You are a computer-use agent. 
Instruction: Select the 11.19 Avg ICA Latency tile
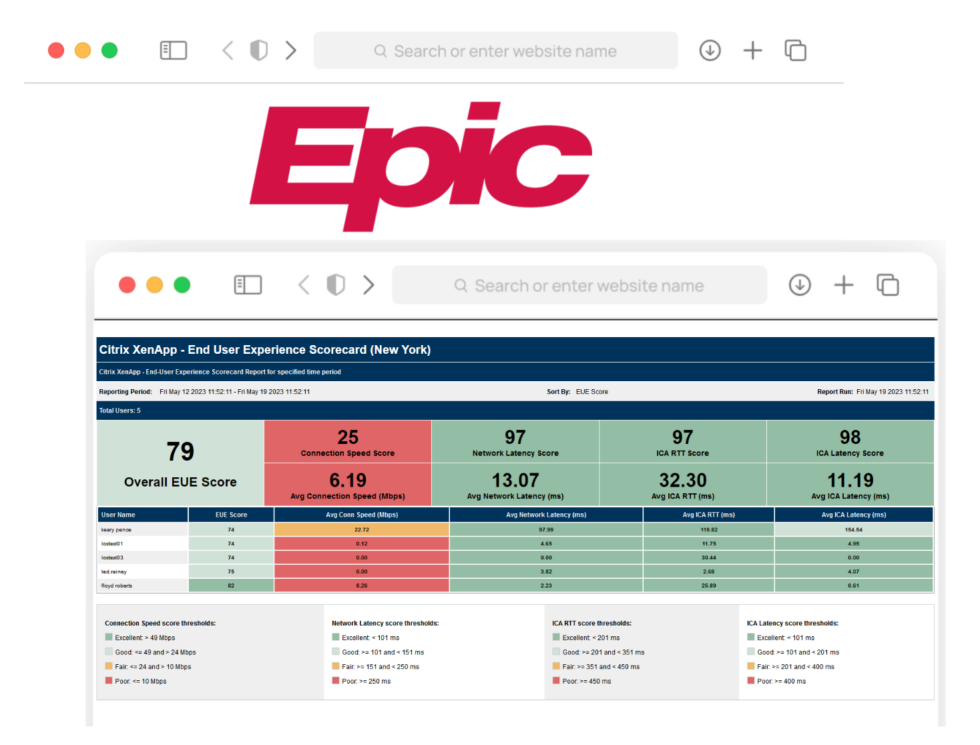click(850, 485)
